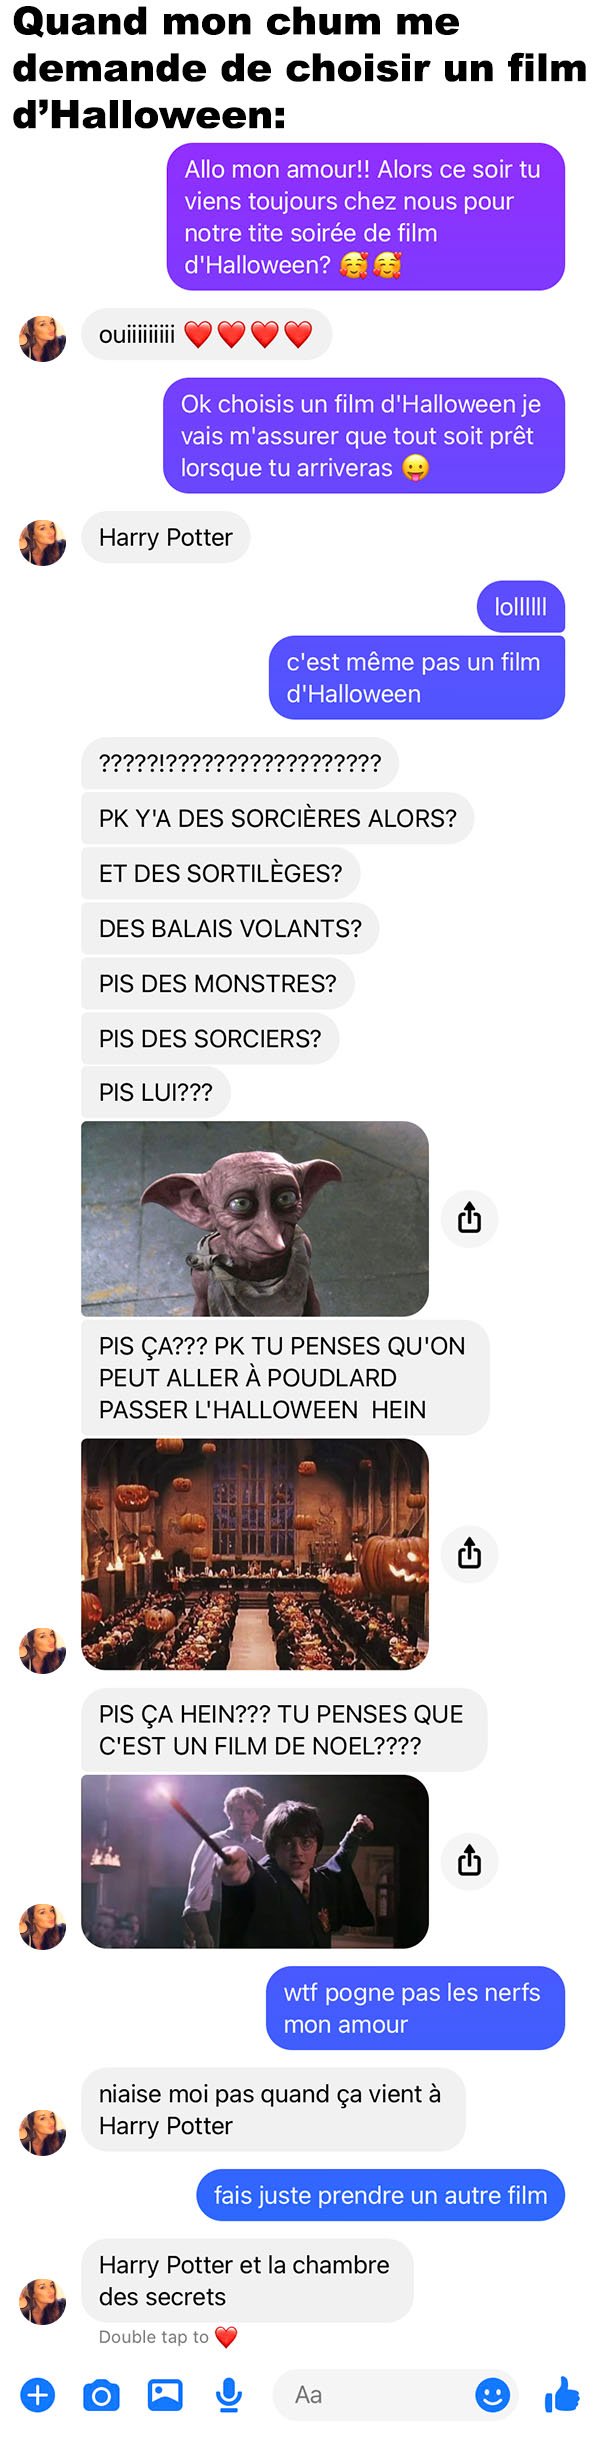Click the Aa message input field
Image resolution: width=600 pixels, height=2450 pixels.
pyautogui.click(x=395, y=2394)
